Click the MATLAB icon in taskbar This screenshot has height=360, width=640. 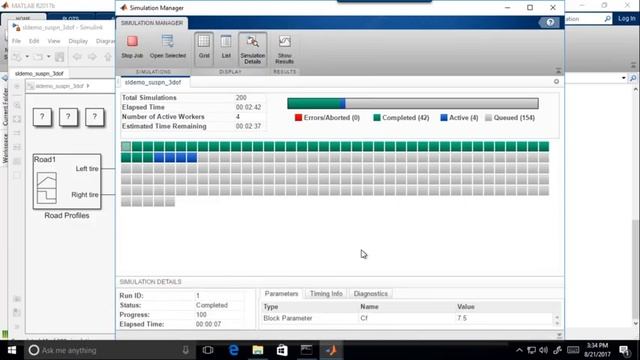(331, 350)
